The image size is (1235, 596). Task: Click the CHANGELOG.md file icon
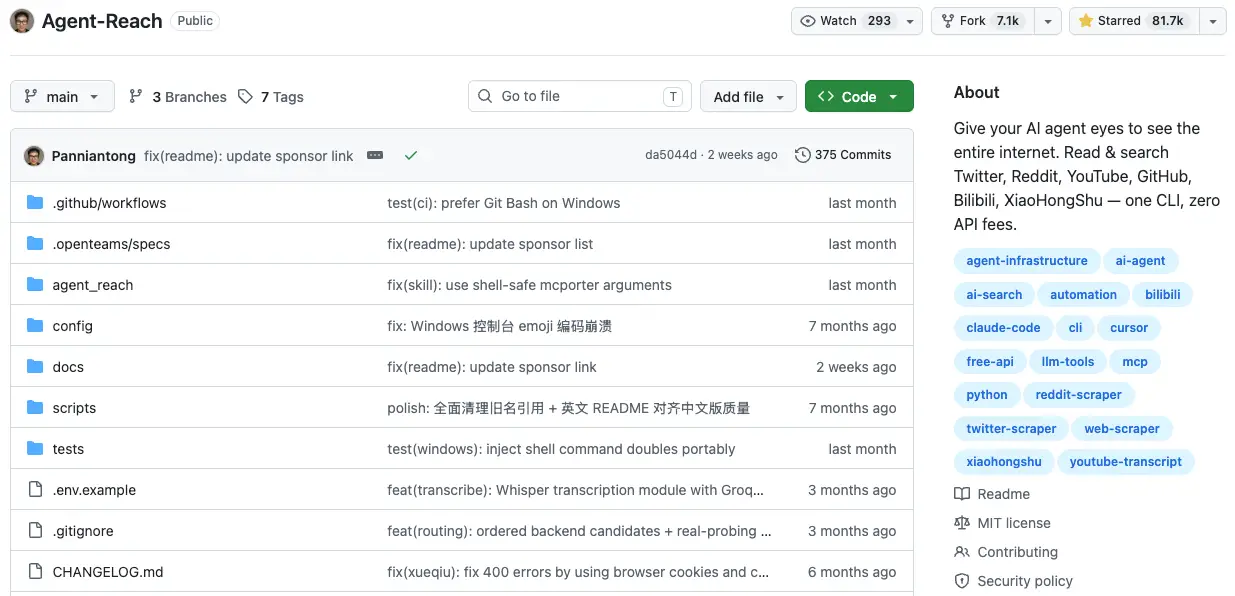pos(35,572)
